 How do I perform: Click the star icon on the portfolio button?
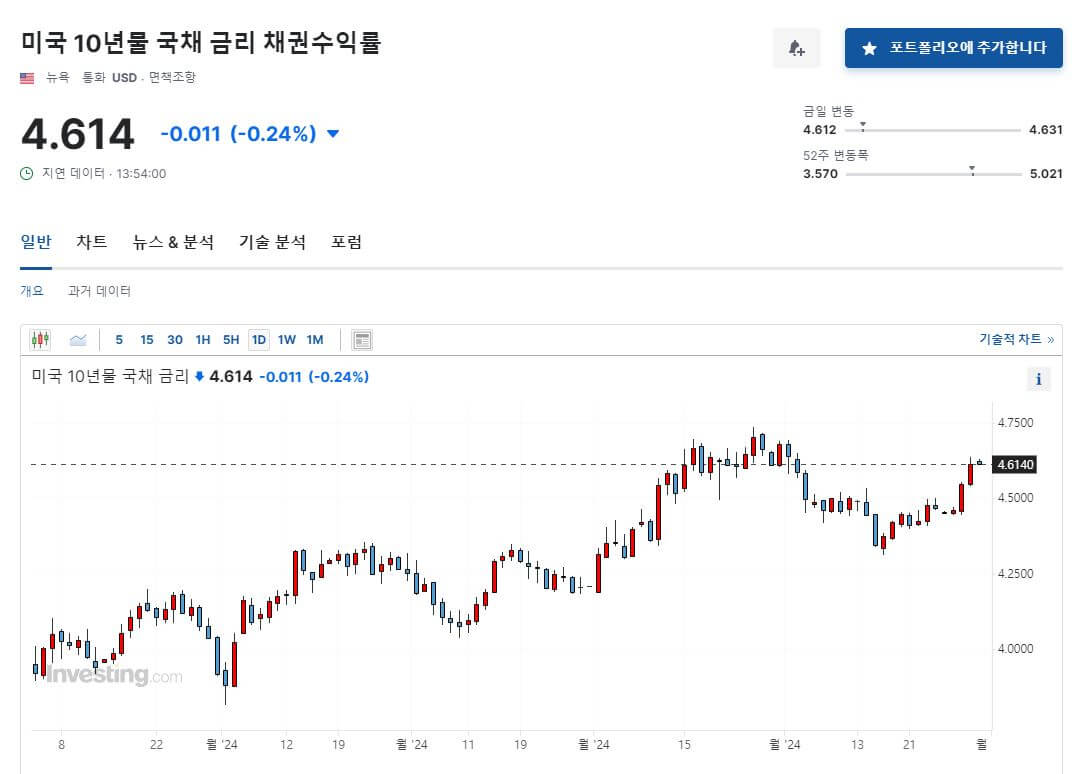[x=869, y=47]
